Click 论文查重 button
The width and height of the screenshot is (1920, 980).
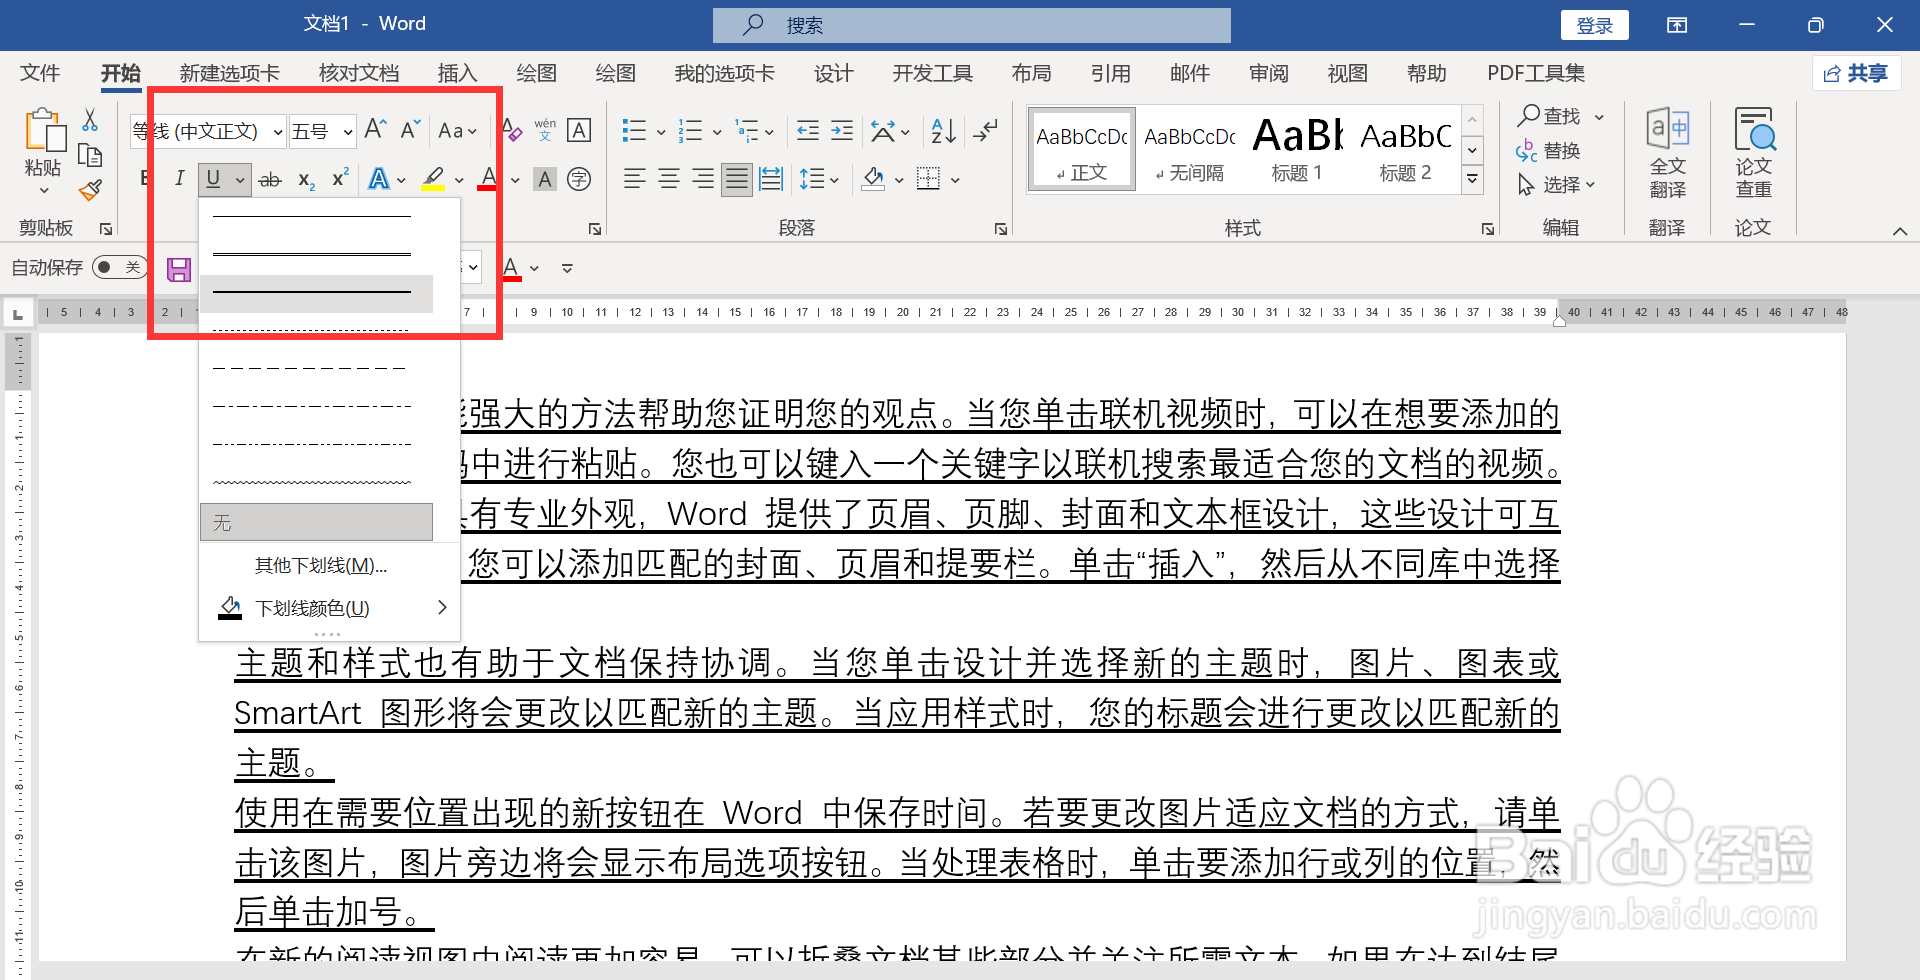pos(1753,152)
